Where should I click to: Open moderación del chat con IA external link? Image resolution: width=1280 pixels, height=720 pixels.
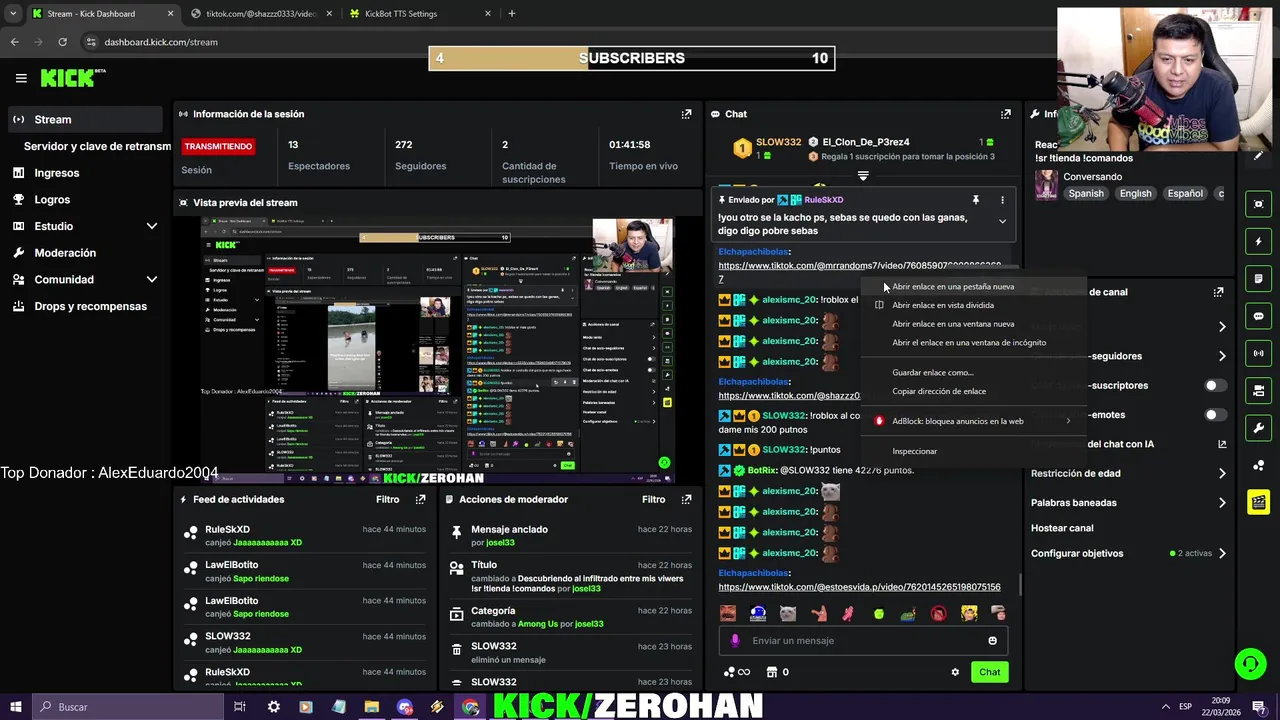(1222, 444)
